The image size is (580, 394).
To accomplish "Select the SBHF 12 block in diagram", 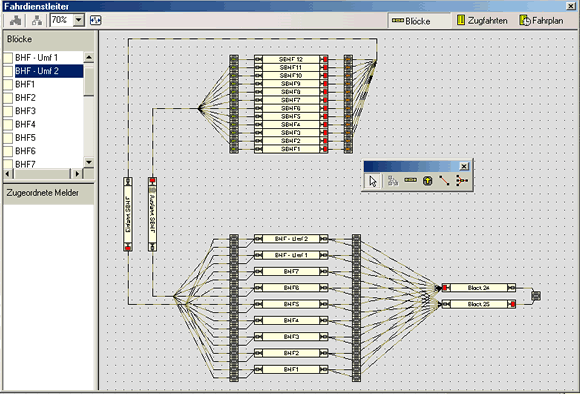I will 291,59.
